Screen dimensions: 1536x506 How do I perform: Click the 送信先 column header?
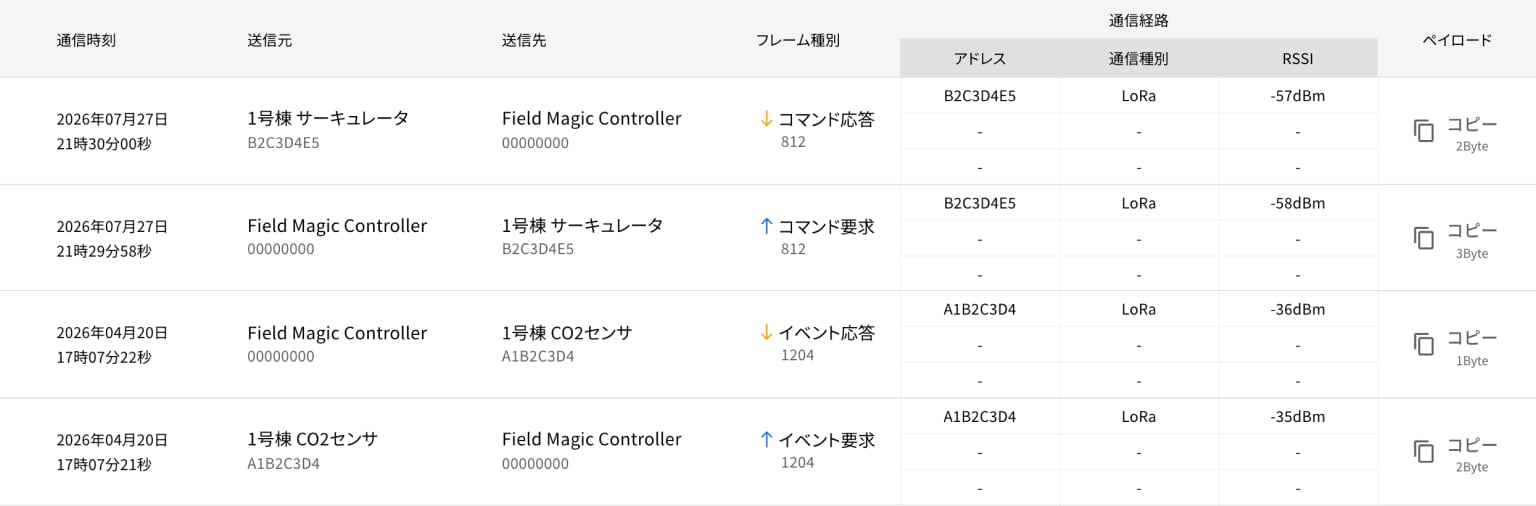pyautogui.click(x=524, y=40)
